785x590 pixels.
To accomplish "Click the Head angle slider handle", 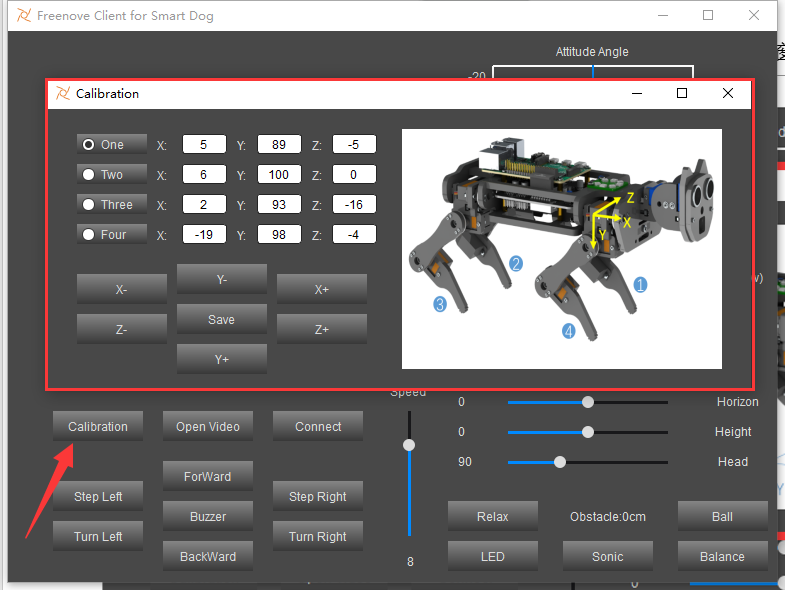I will tap(560, 462).
